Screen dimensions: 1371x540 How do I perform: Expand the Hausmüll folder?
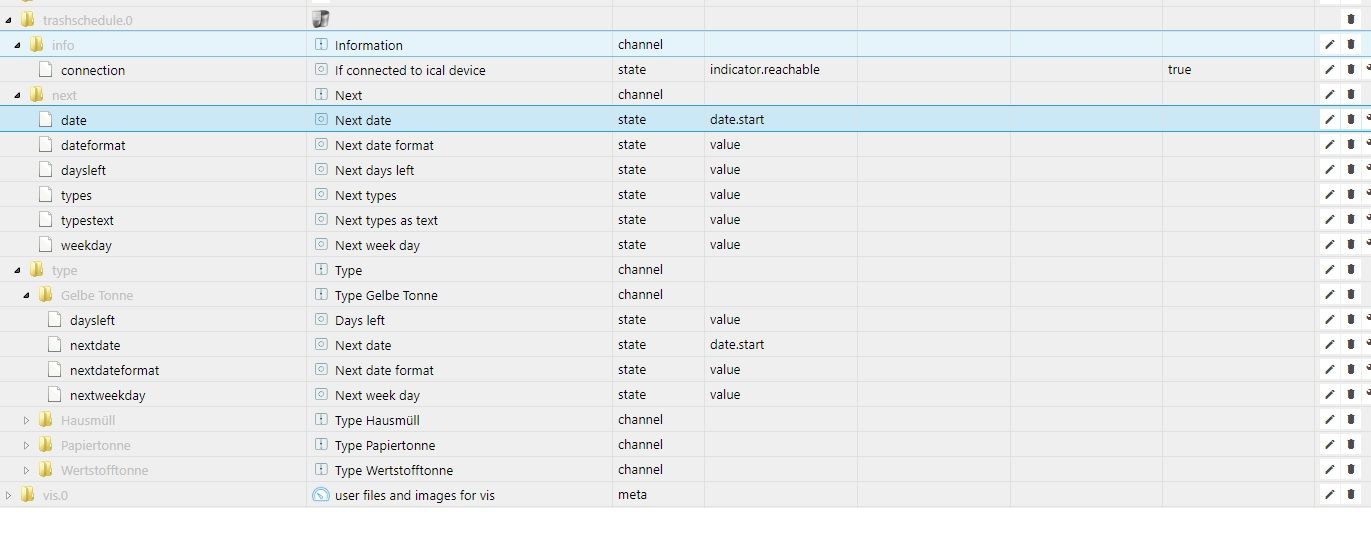coord(27,420)
